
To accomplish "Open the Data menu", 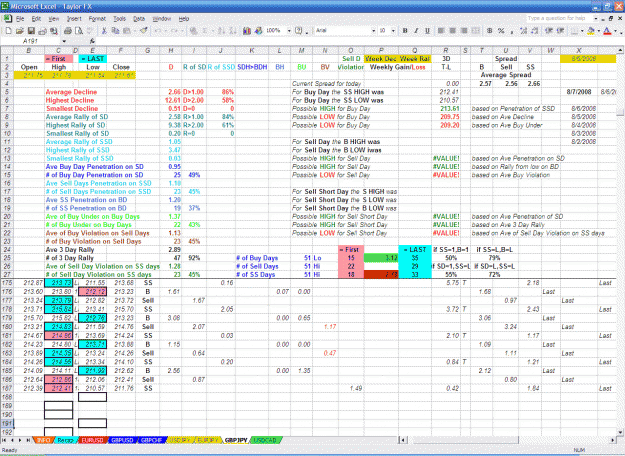I will pos(139,19).
